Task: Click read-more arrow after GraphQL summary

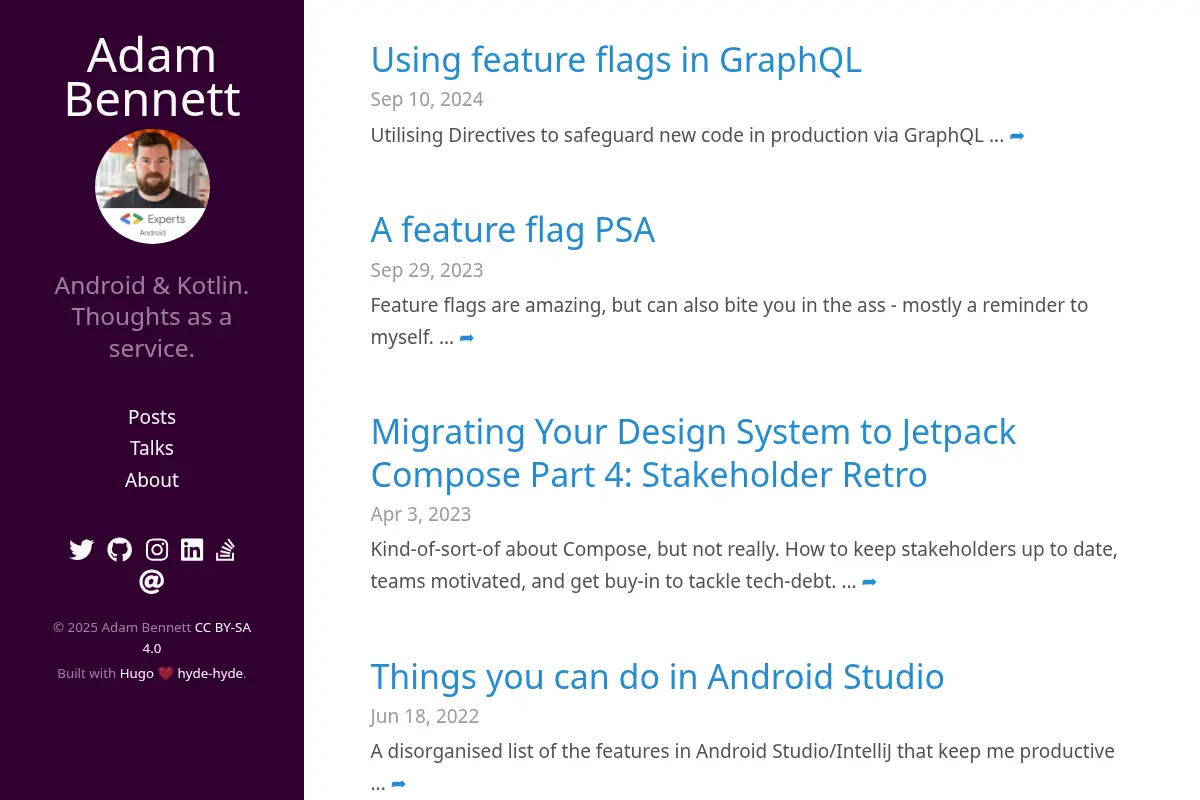Action: (x=1017, y=135)
